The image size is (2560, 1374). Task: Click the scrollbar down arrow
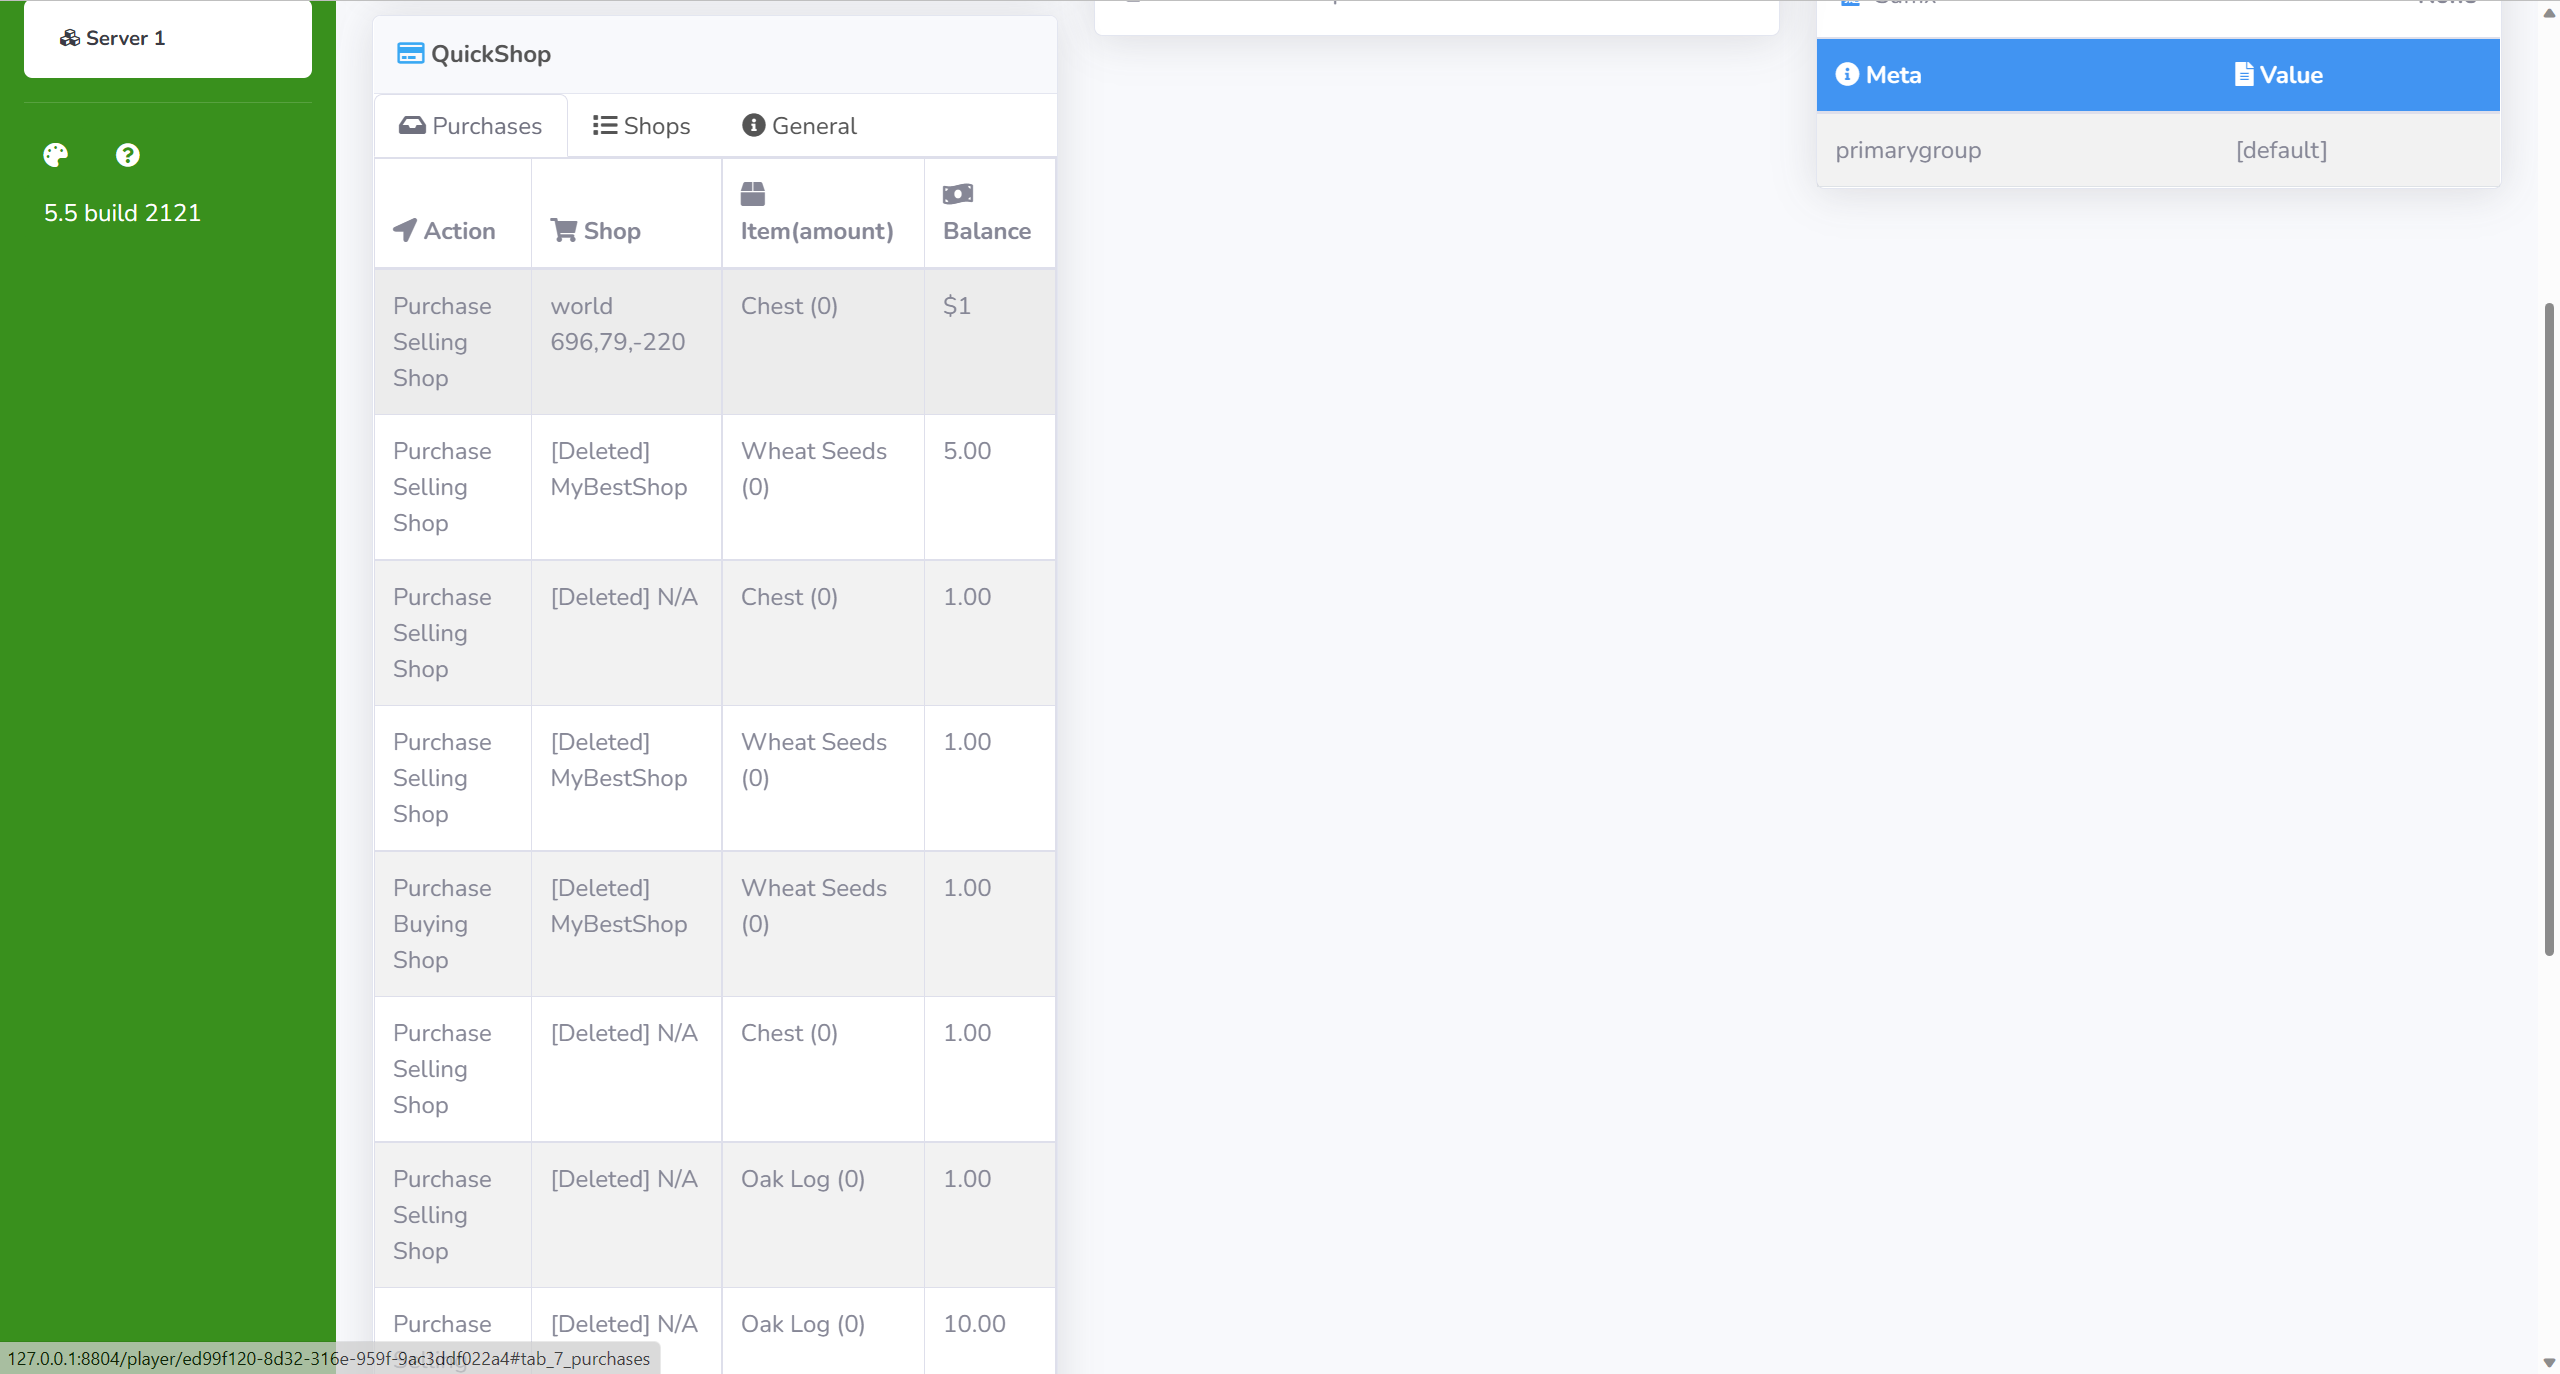[x=2549, y=1363]
